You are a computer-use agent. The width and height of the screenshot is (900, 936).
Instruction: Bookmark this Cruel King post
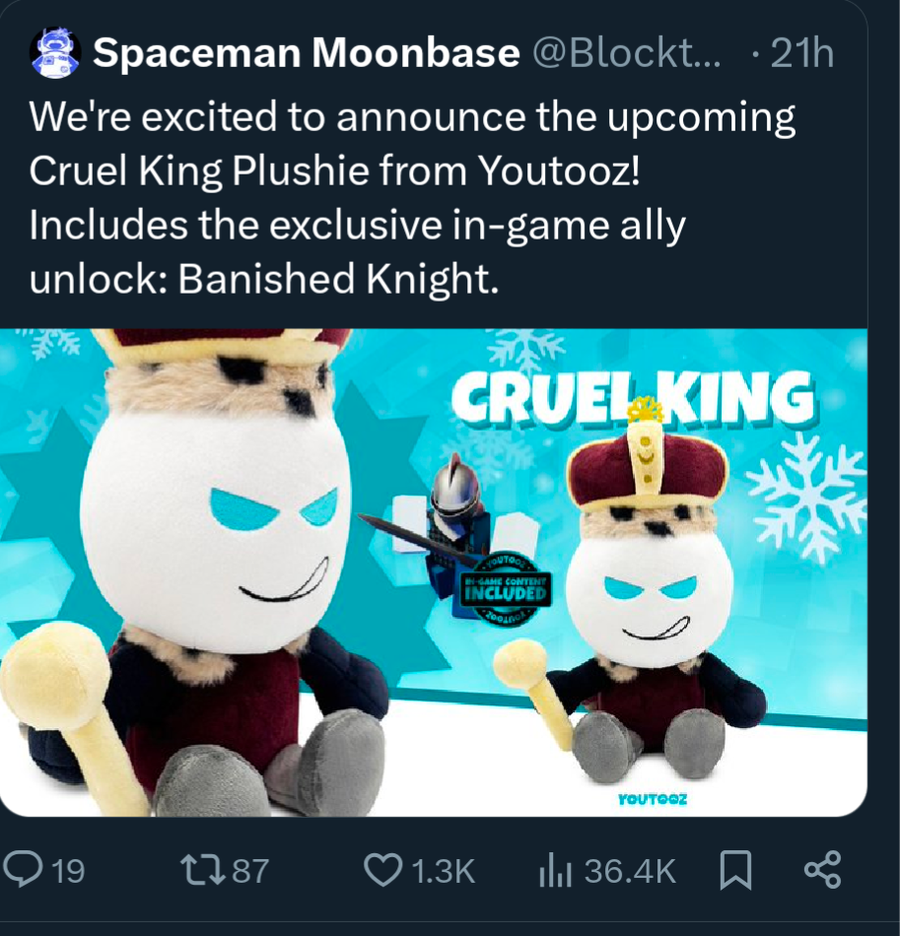tap(735, 870)
